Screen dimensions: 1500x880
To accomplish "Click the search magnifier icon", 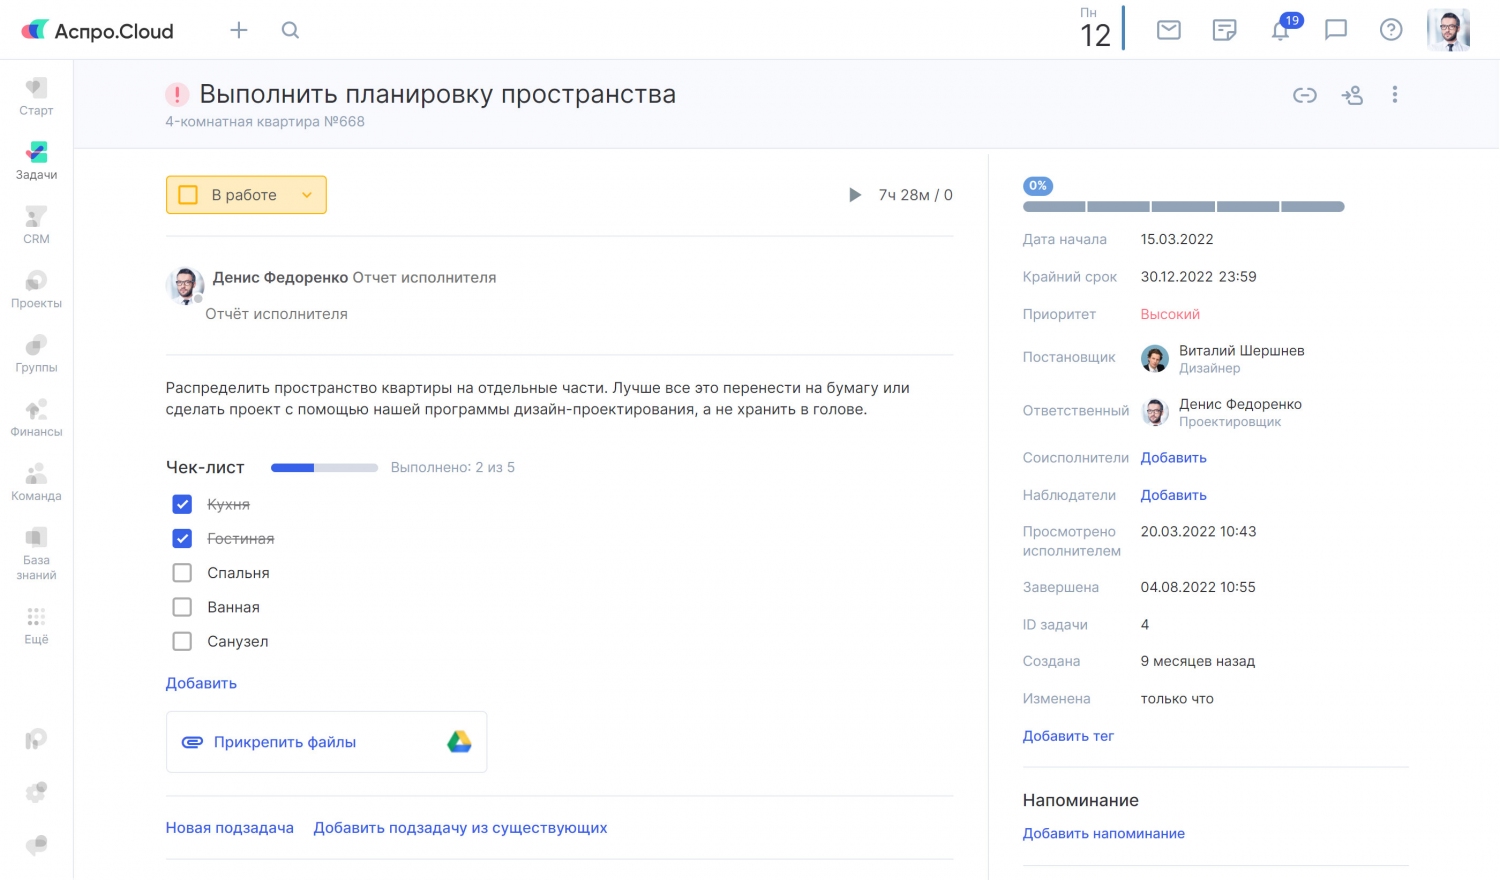I will coord(290,30).
